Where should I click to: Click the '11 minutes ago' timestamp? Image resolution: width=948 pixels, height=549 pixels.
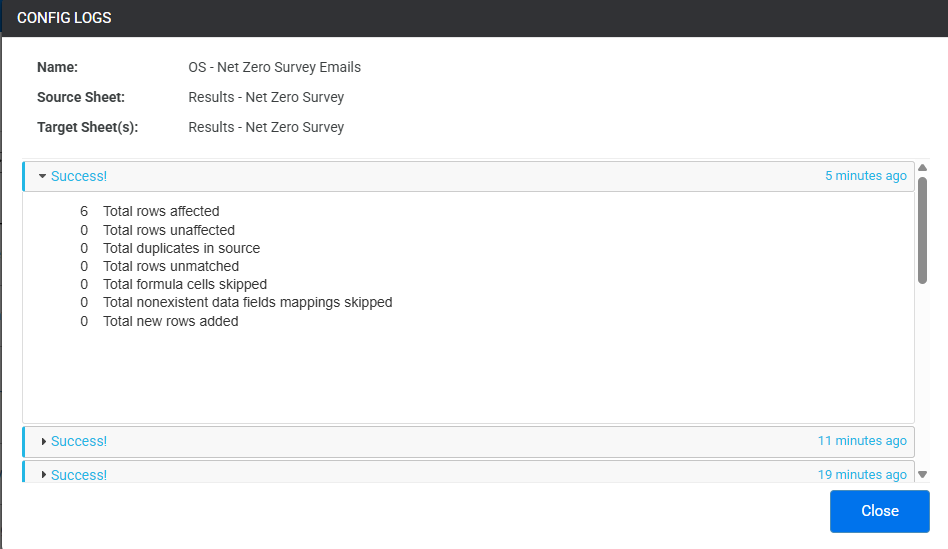862,441
